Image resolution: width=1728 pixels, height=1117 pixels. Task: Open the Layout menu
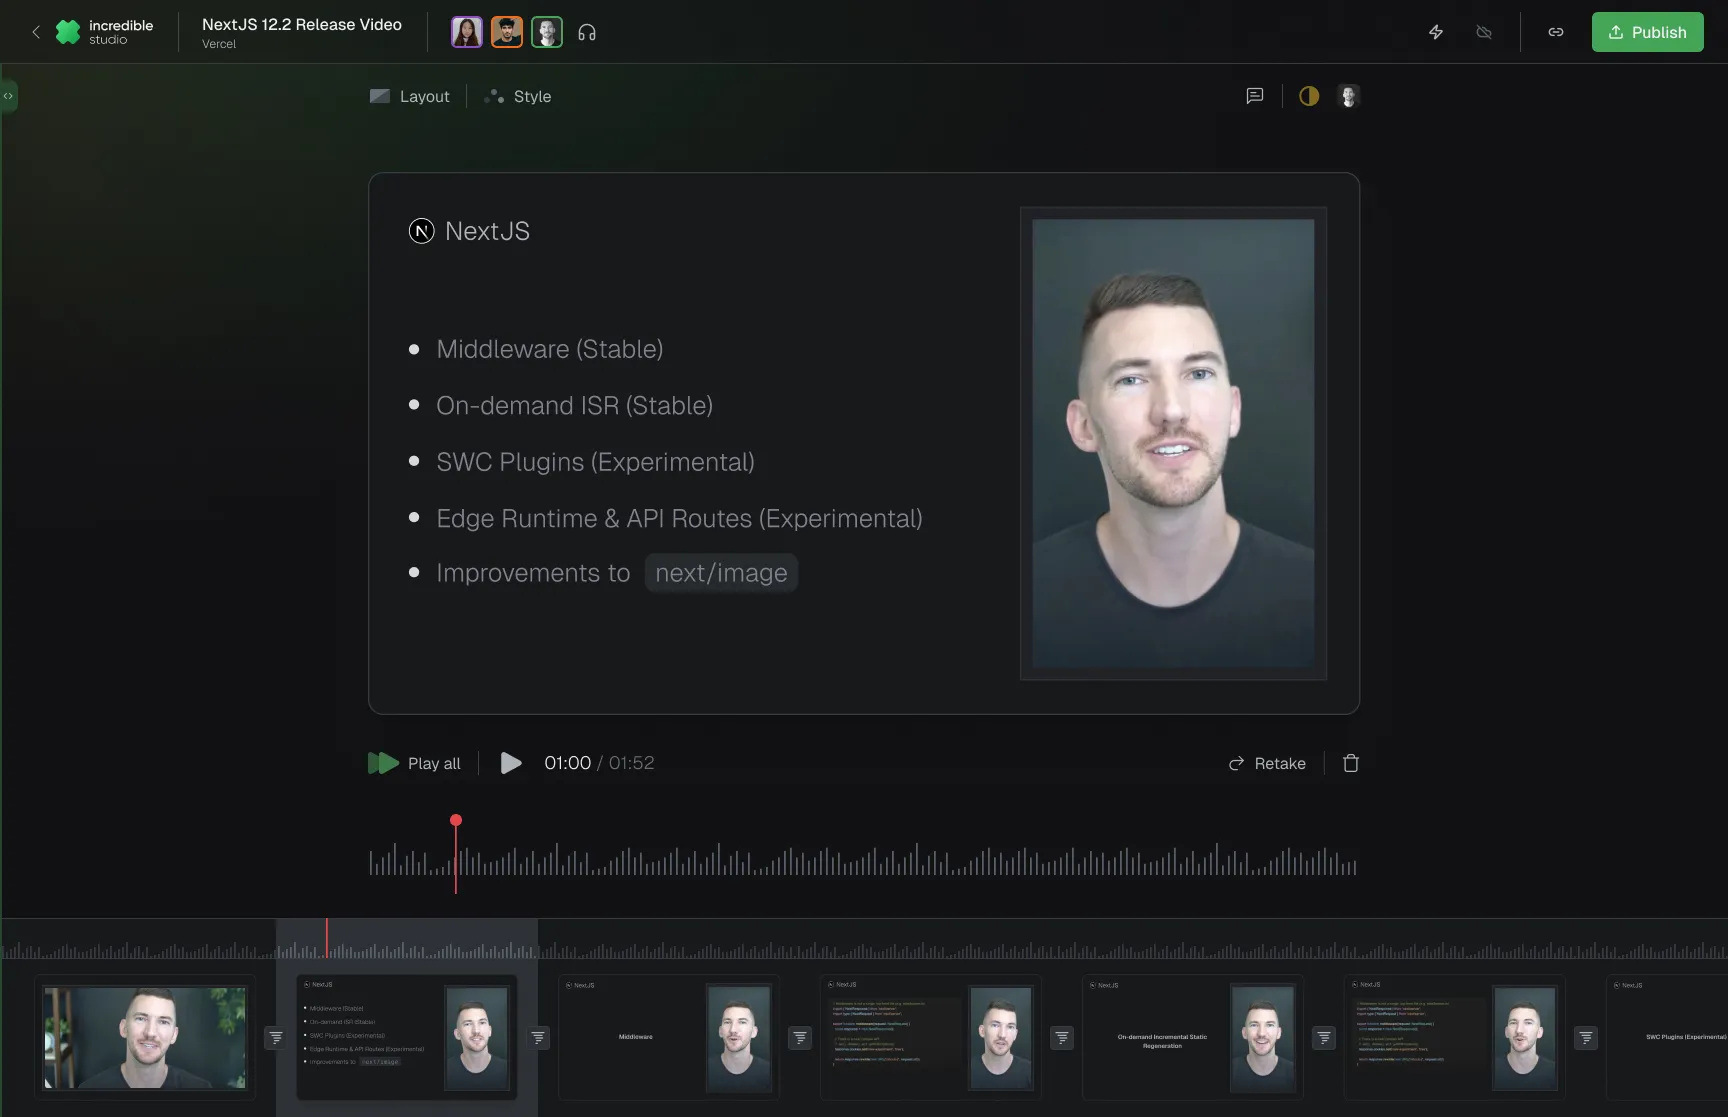point(410,96)
